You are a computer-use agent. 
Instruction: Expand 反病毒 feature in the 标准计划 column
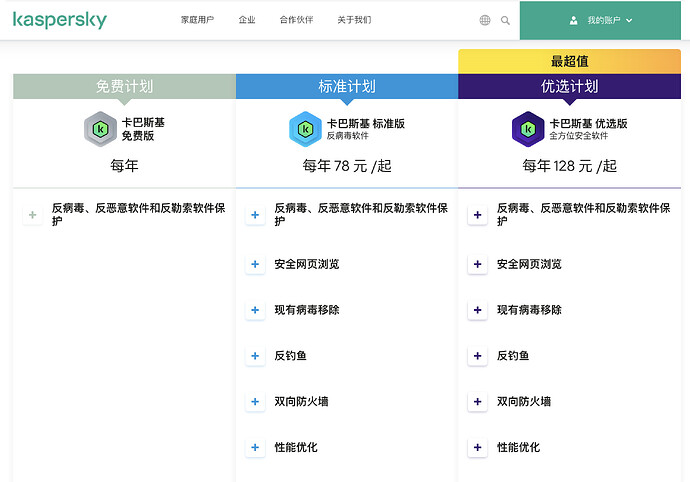tap(255, 215)
